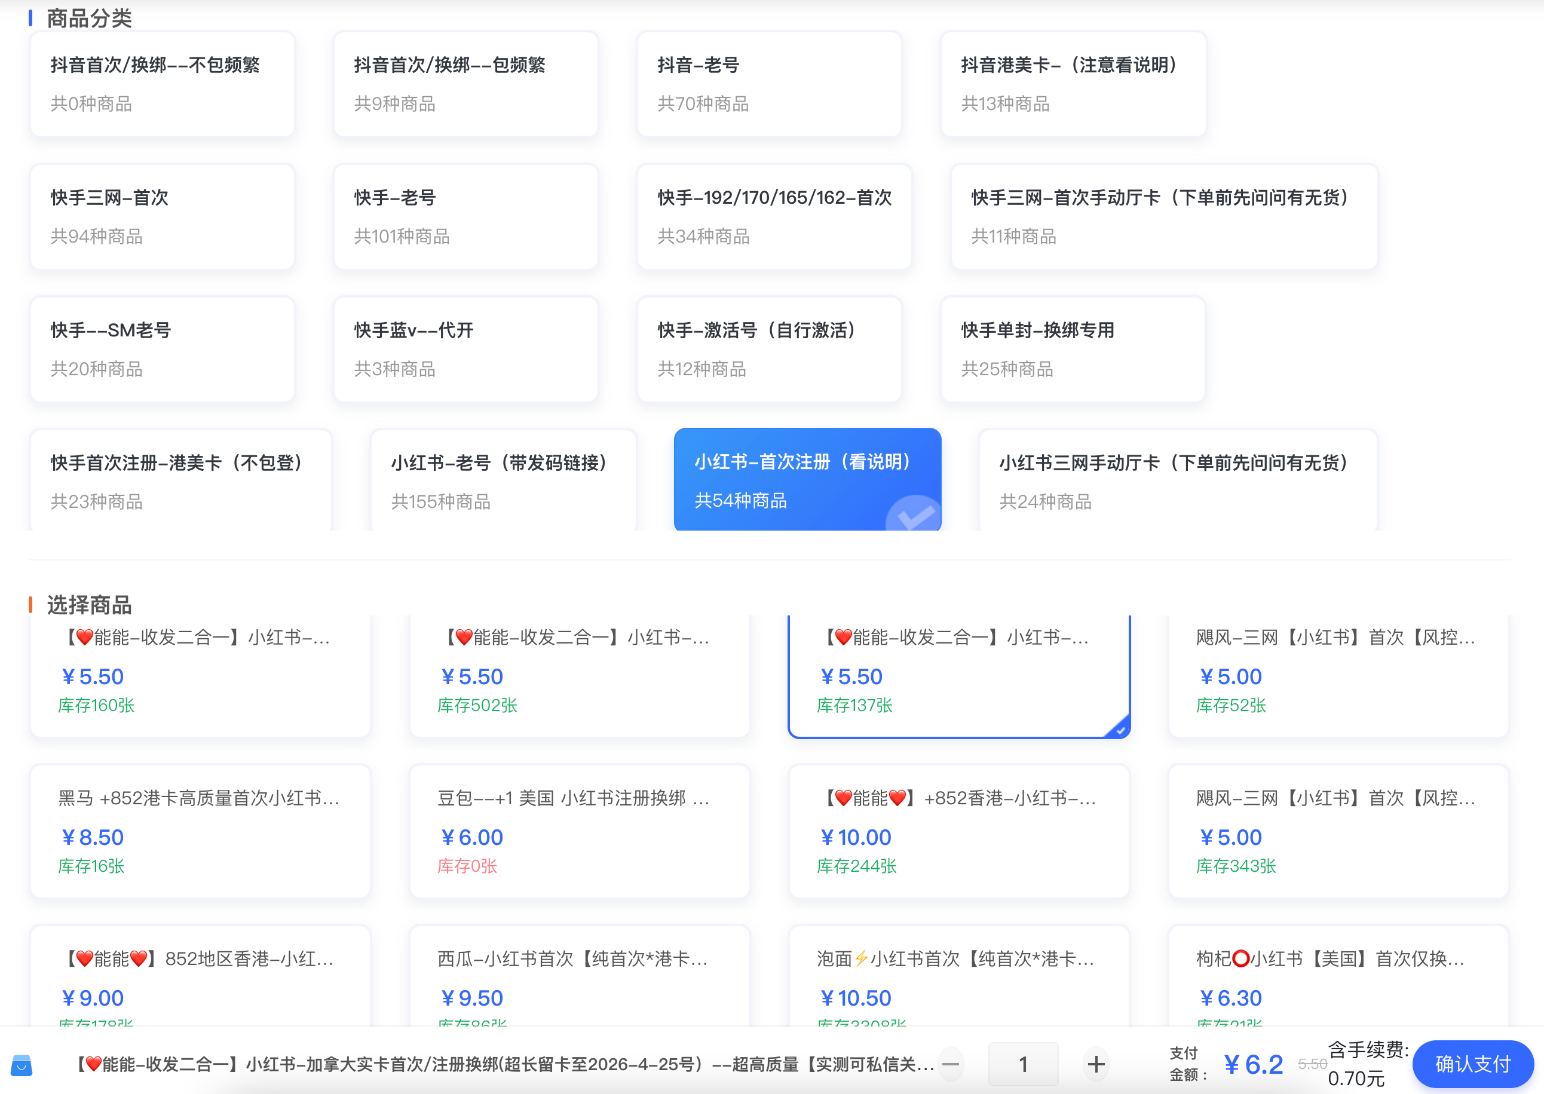Screen dimensions: 1544x1094
Task: Select the 黑马 +852港卡 product priced ¥8.50
Action: pos(199,830)
